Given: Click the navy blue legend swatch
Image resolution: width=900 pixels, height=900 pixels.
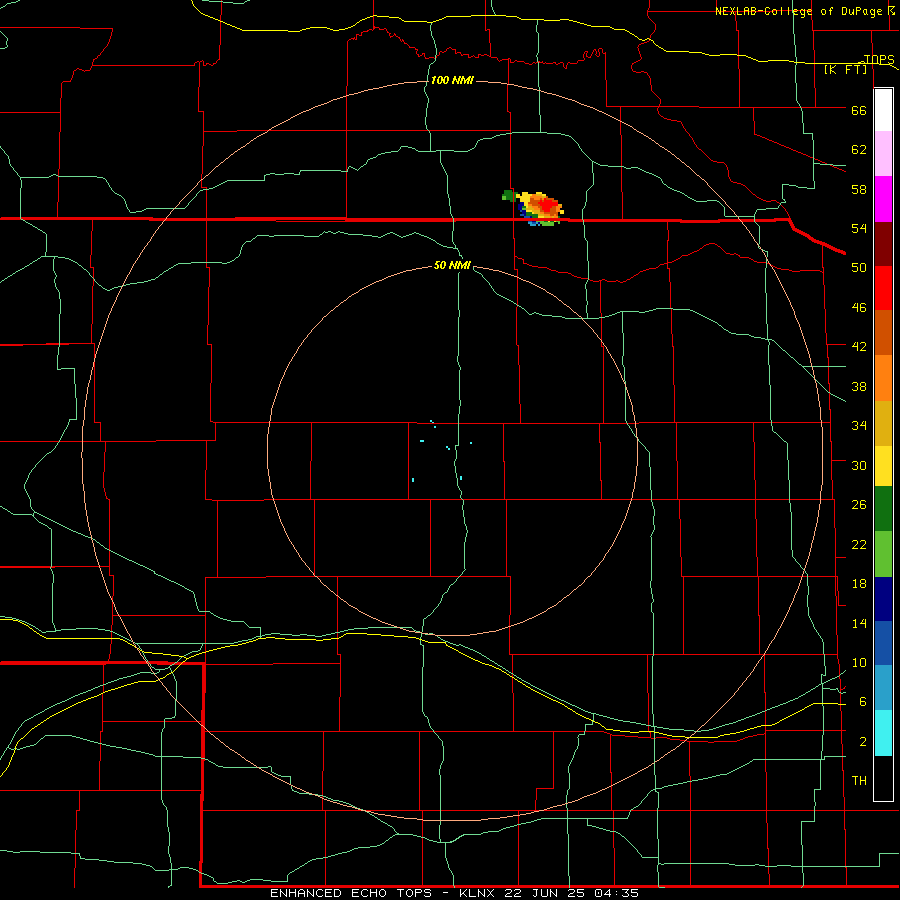Looking at the screenshot, I should pos(883,599).
